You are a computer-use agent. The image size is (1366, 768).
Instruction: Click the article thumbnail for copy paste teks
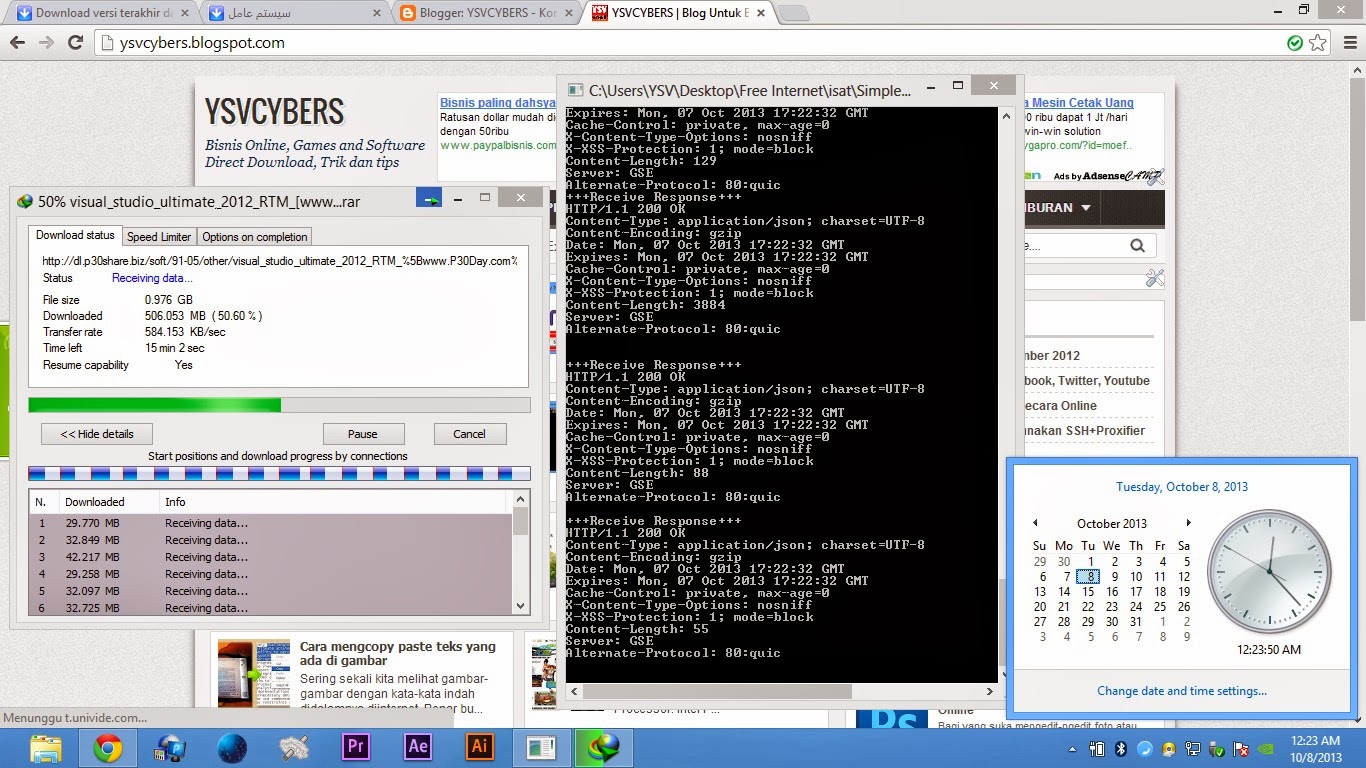pyautogui.click(x=254, y=674)
